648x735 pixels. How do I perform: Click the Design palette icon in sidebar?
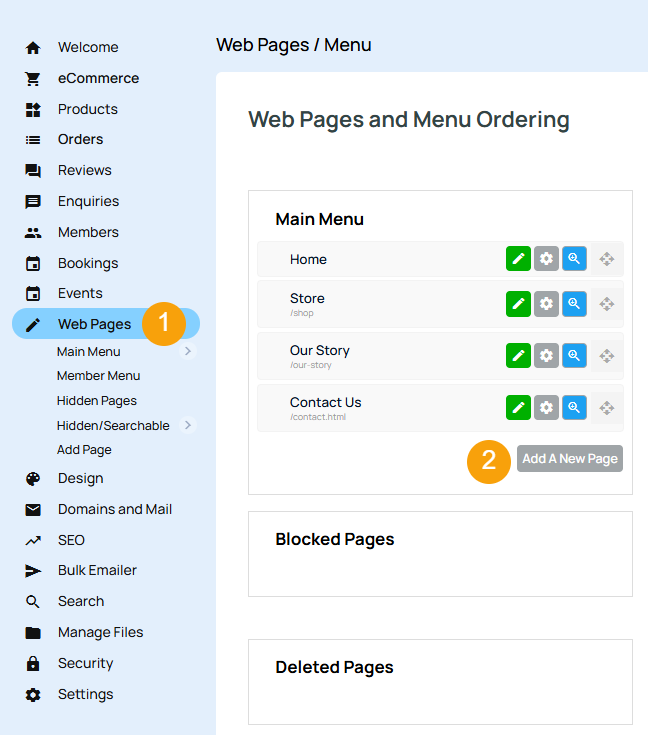pos(33,478)
